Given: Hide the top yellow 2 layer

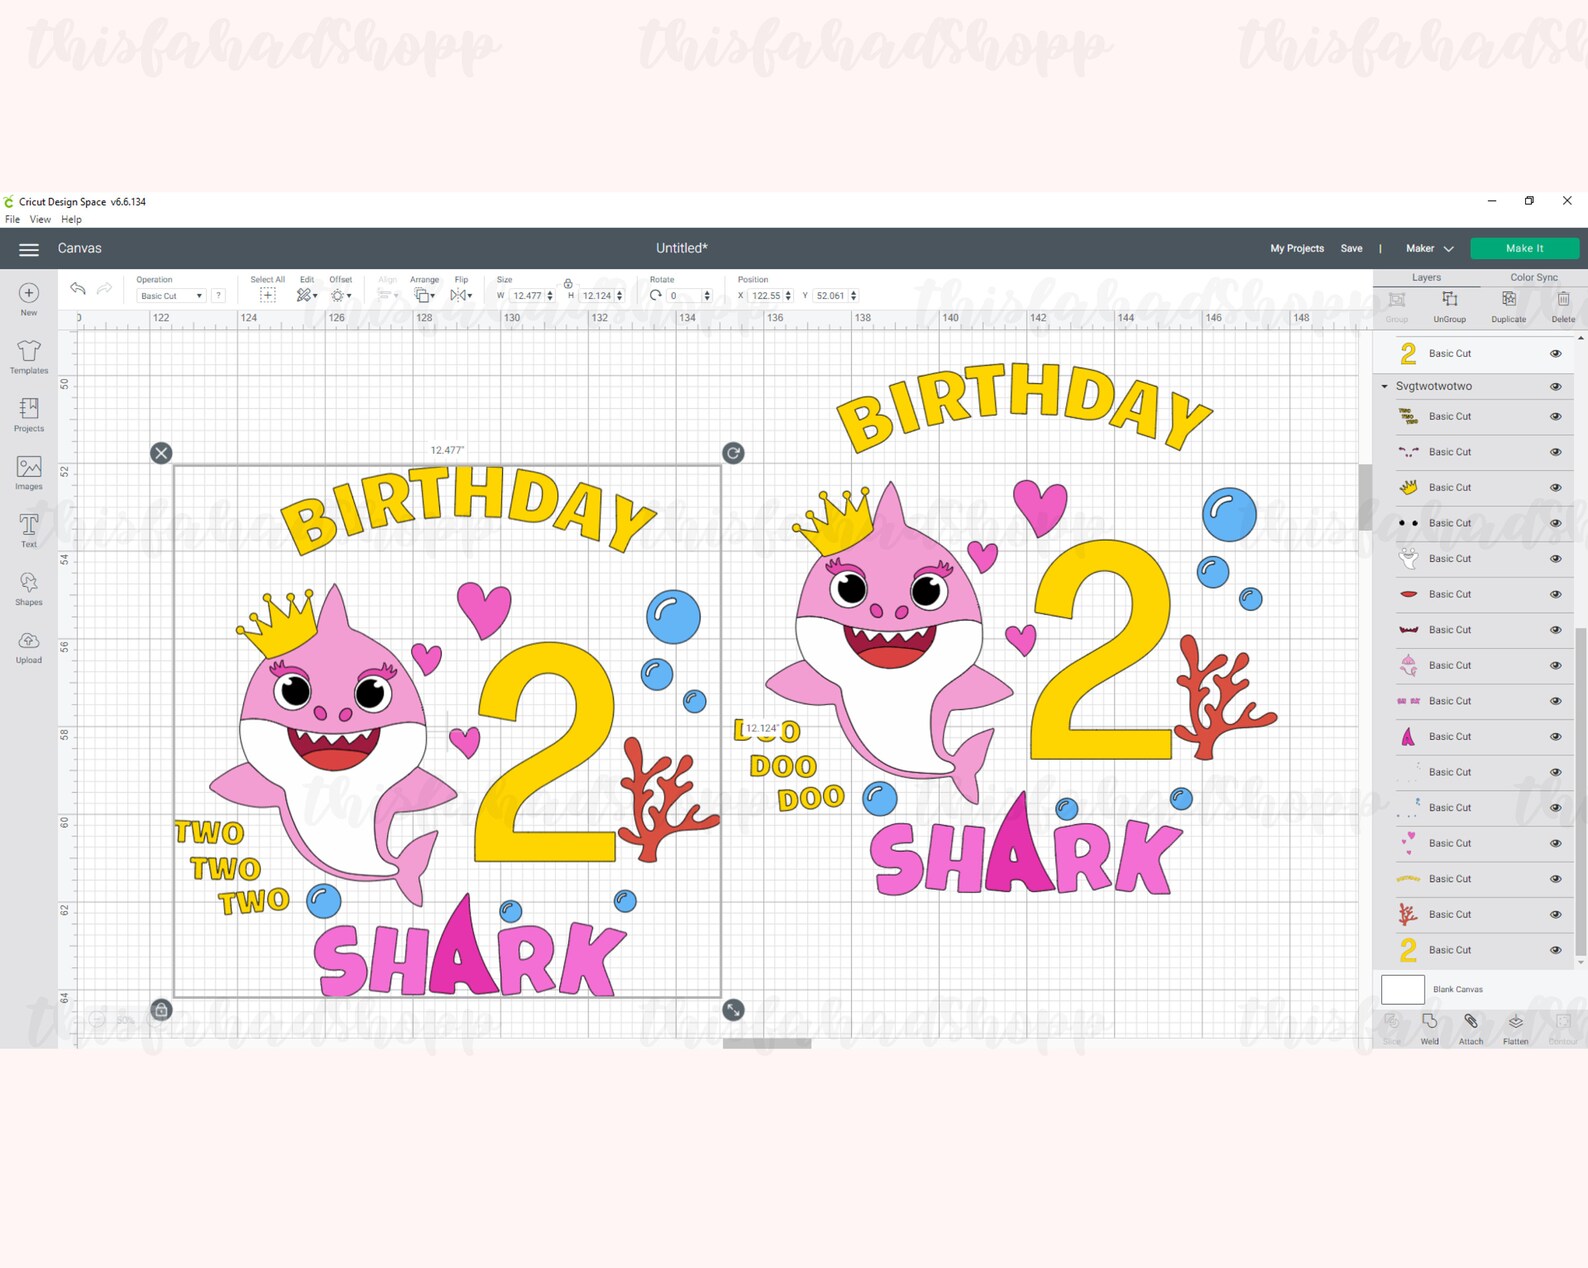Looking at the screenshot, I should (x=1556, y=354).
